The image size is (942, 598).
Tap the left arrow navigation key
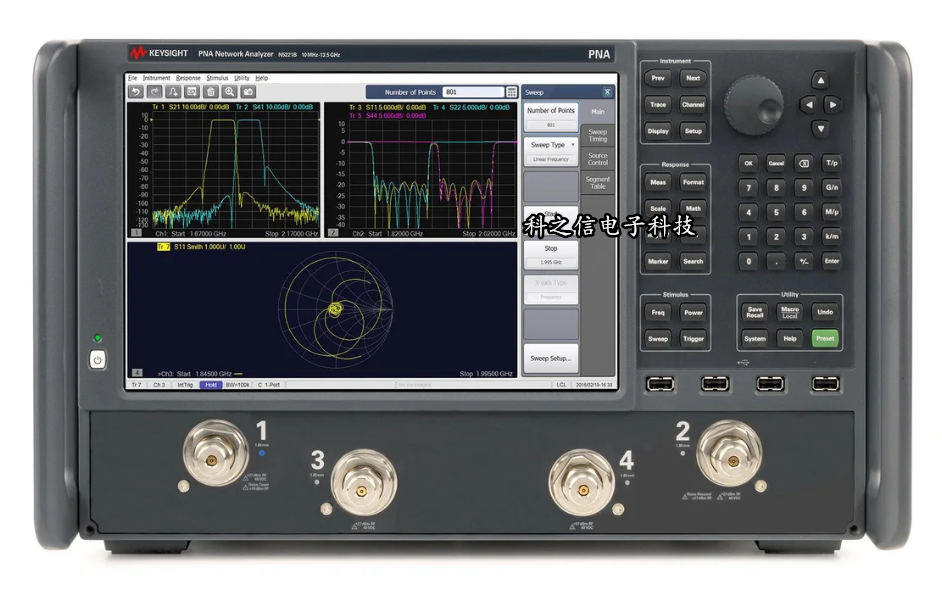[809, 105]
